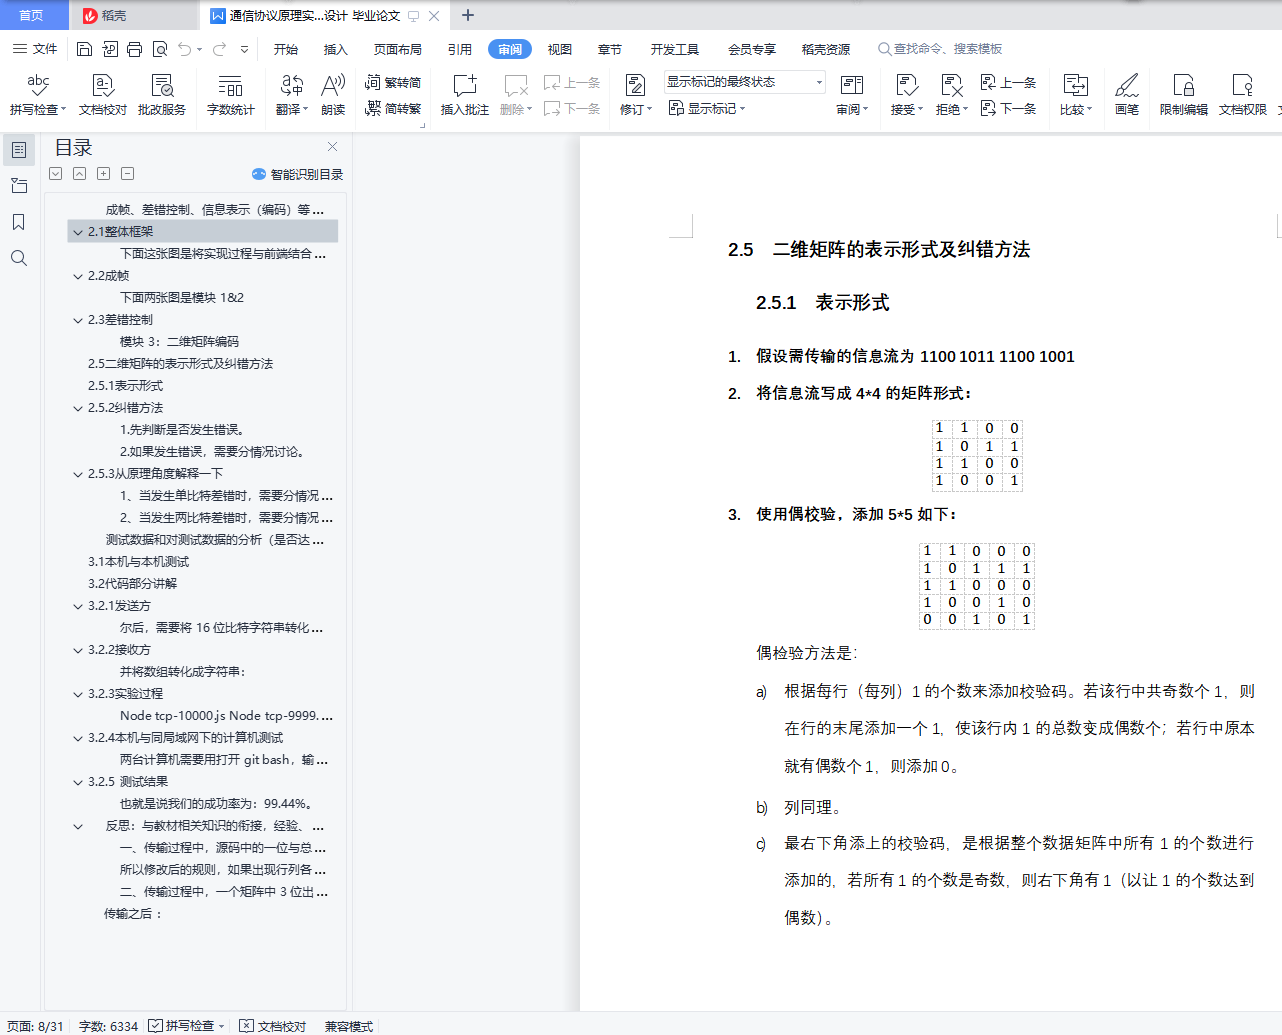Open the chapter navigation sidebar icon

tap(19, 186)
